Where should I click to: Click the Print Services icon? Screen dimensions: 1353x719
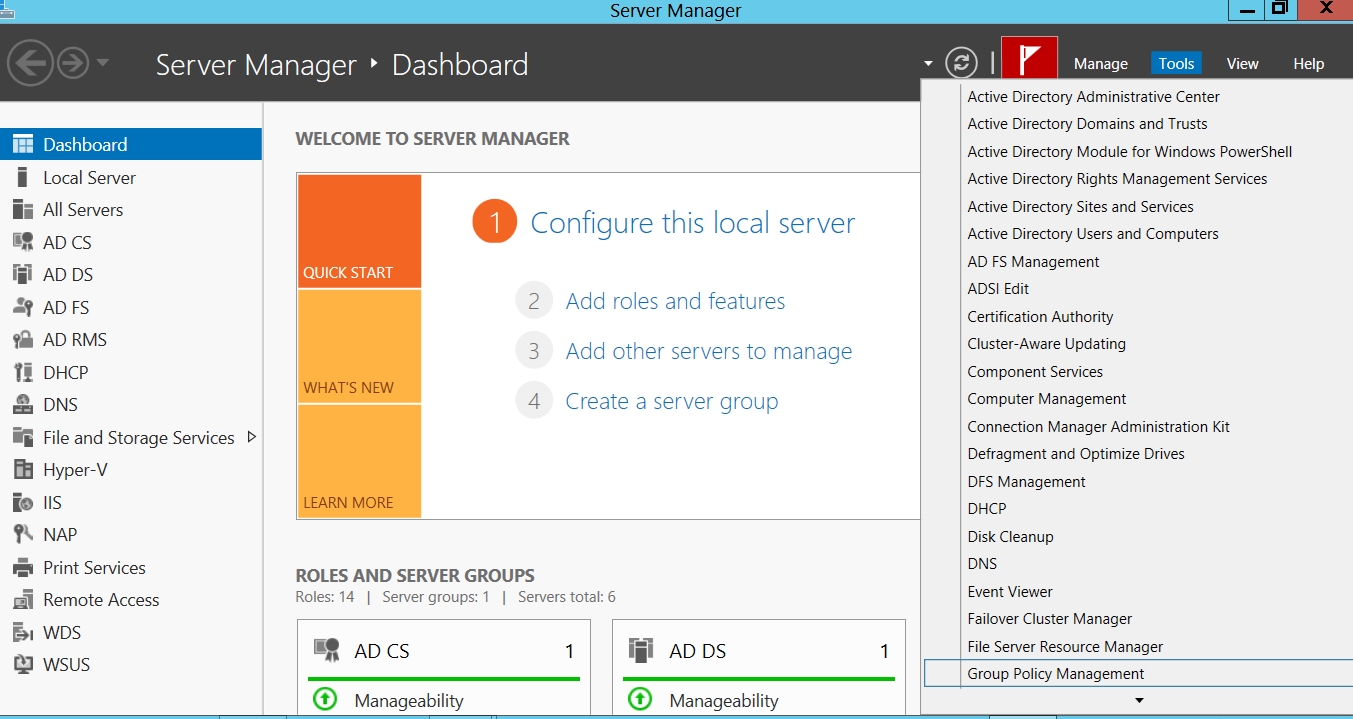point(23,568)
